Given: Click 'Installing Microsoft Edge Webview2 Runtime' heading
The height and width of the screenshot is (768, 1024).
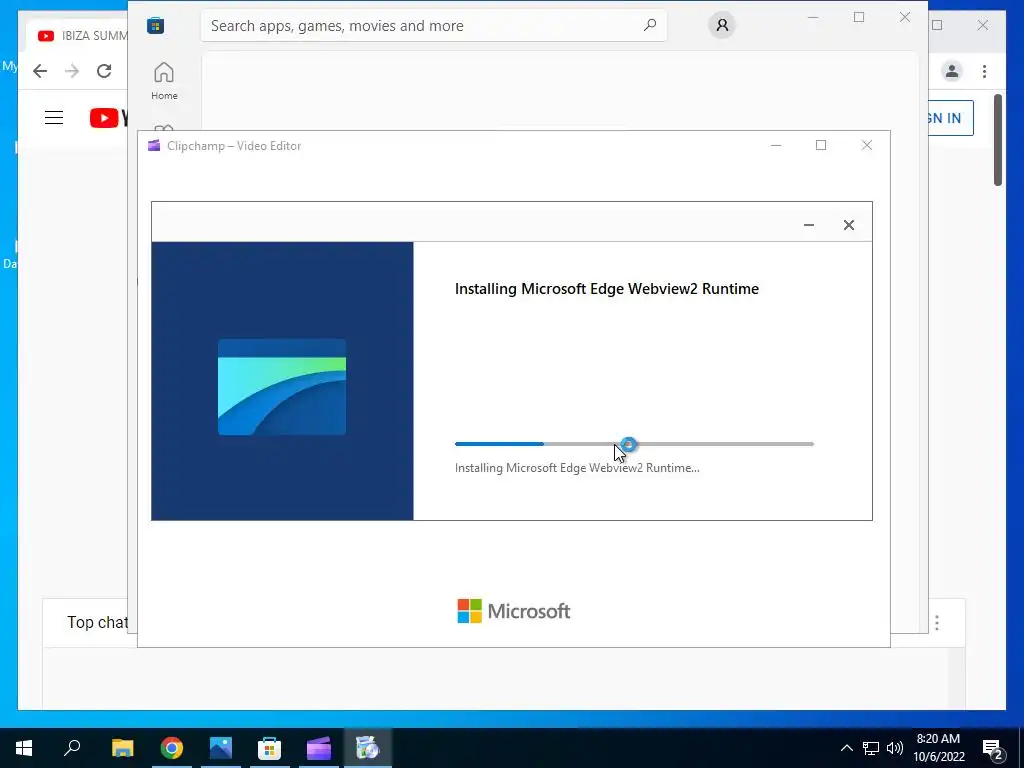Looking at the screenshot, I should (607, 289).
